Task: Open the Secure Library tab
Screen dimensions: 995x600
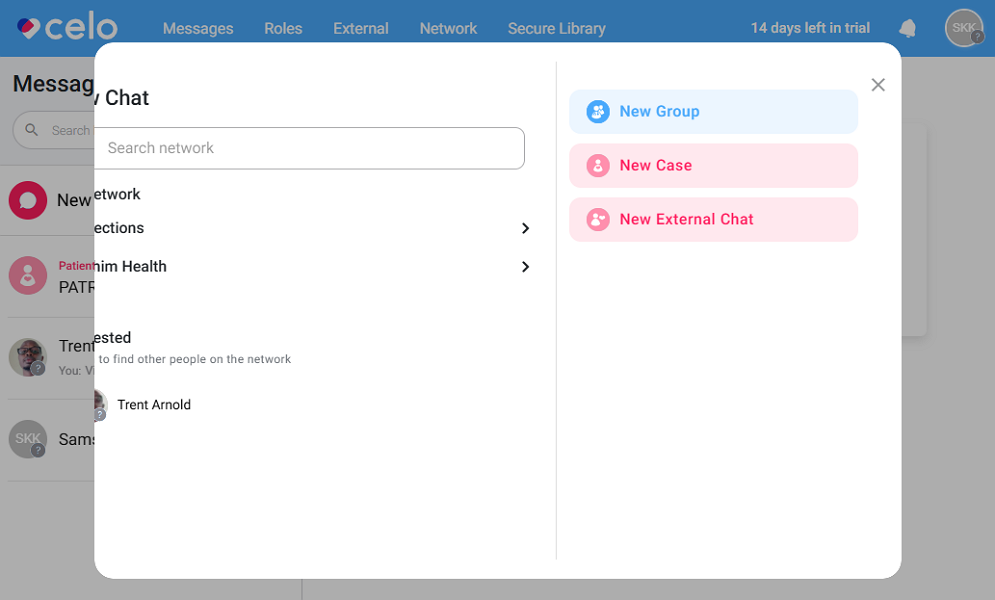Action: (556, 28)
